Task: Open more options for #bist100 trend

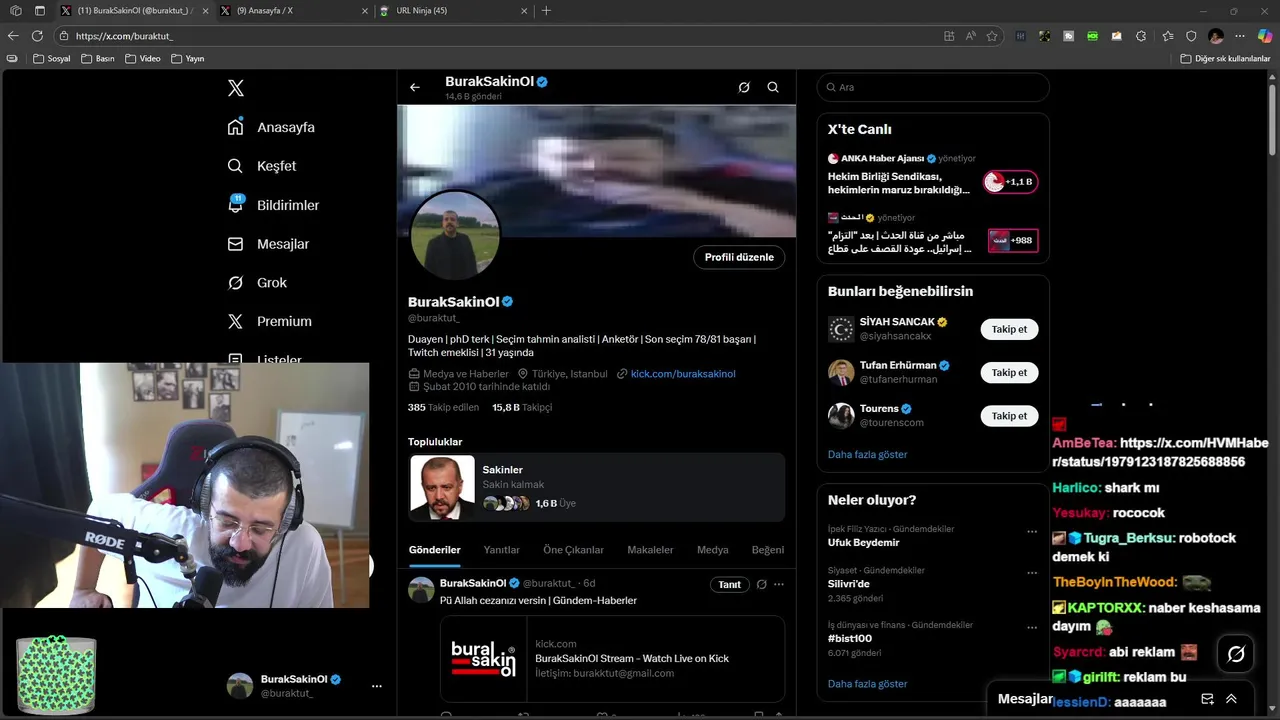Action: tap(1032, 628)
